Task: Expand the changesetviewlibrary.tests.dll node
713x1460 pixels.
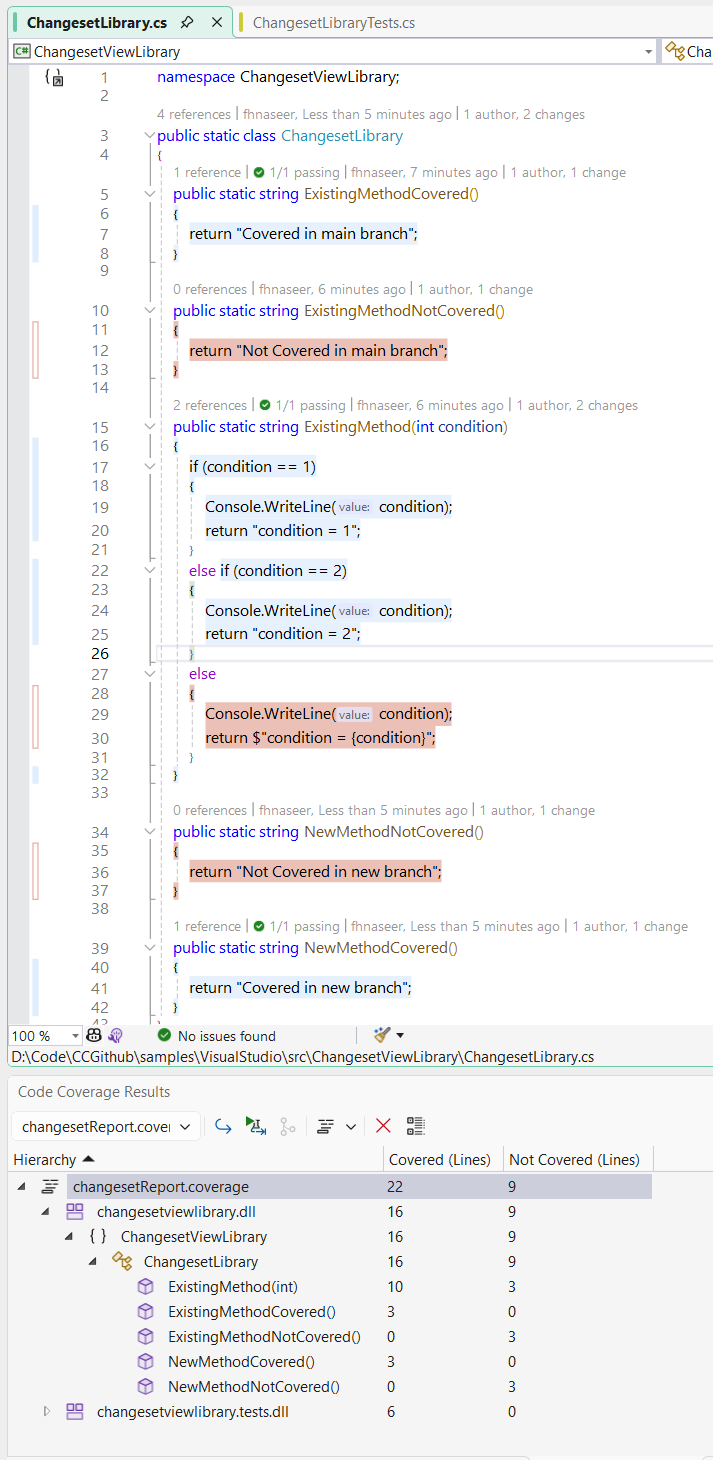Action: point(46,1411)
